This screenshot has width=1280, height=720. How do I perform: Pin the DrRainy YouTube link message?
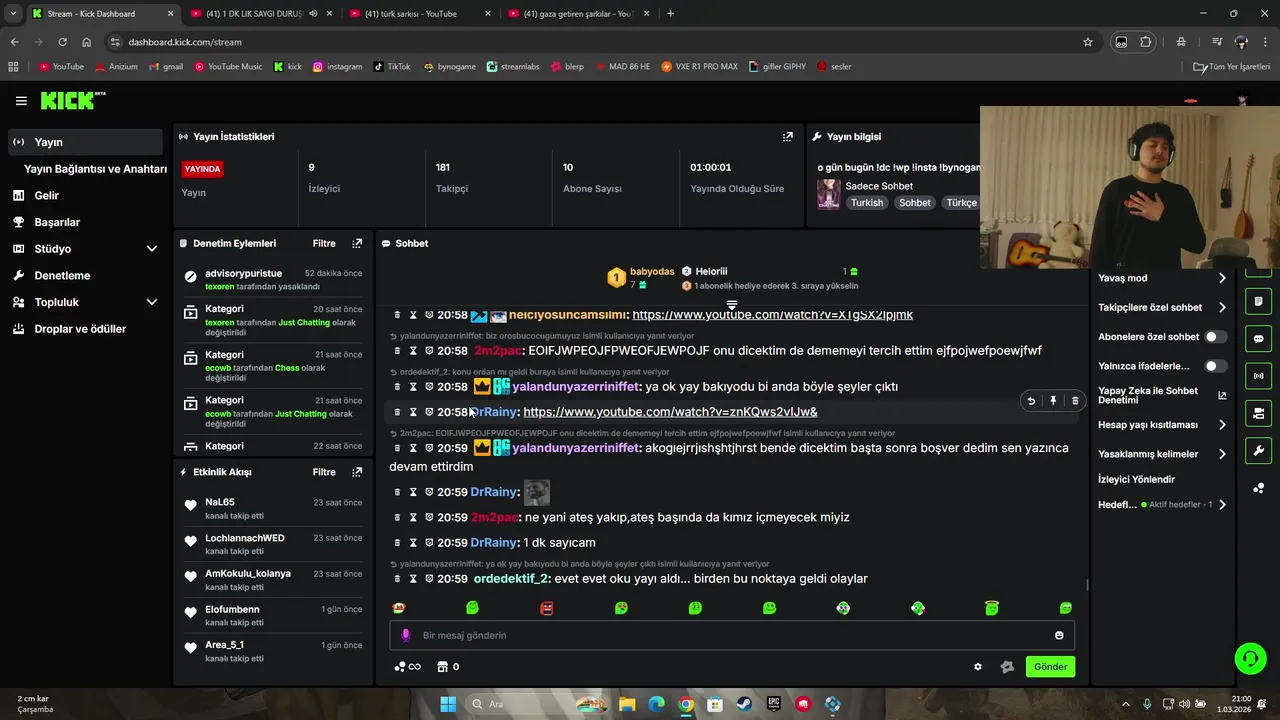click(x=1053, y=401)
